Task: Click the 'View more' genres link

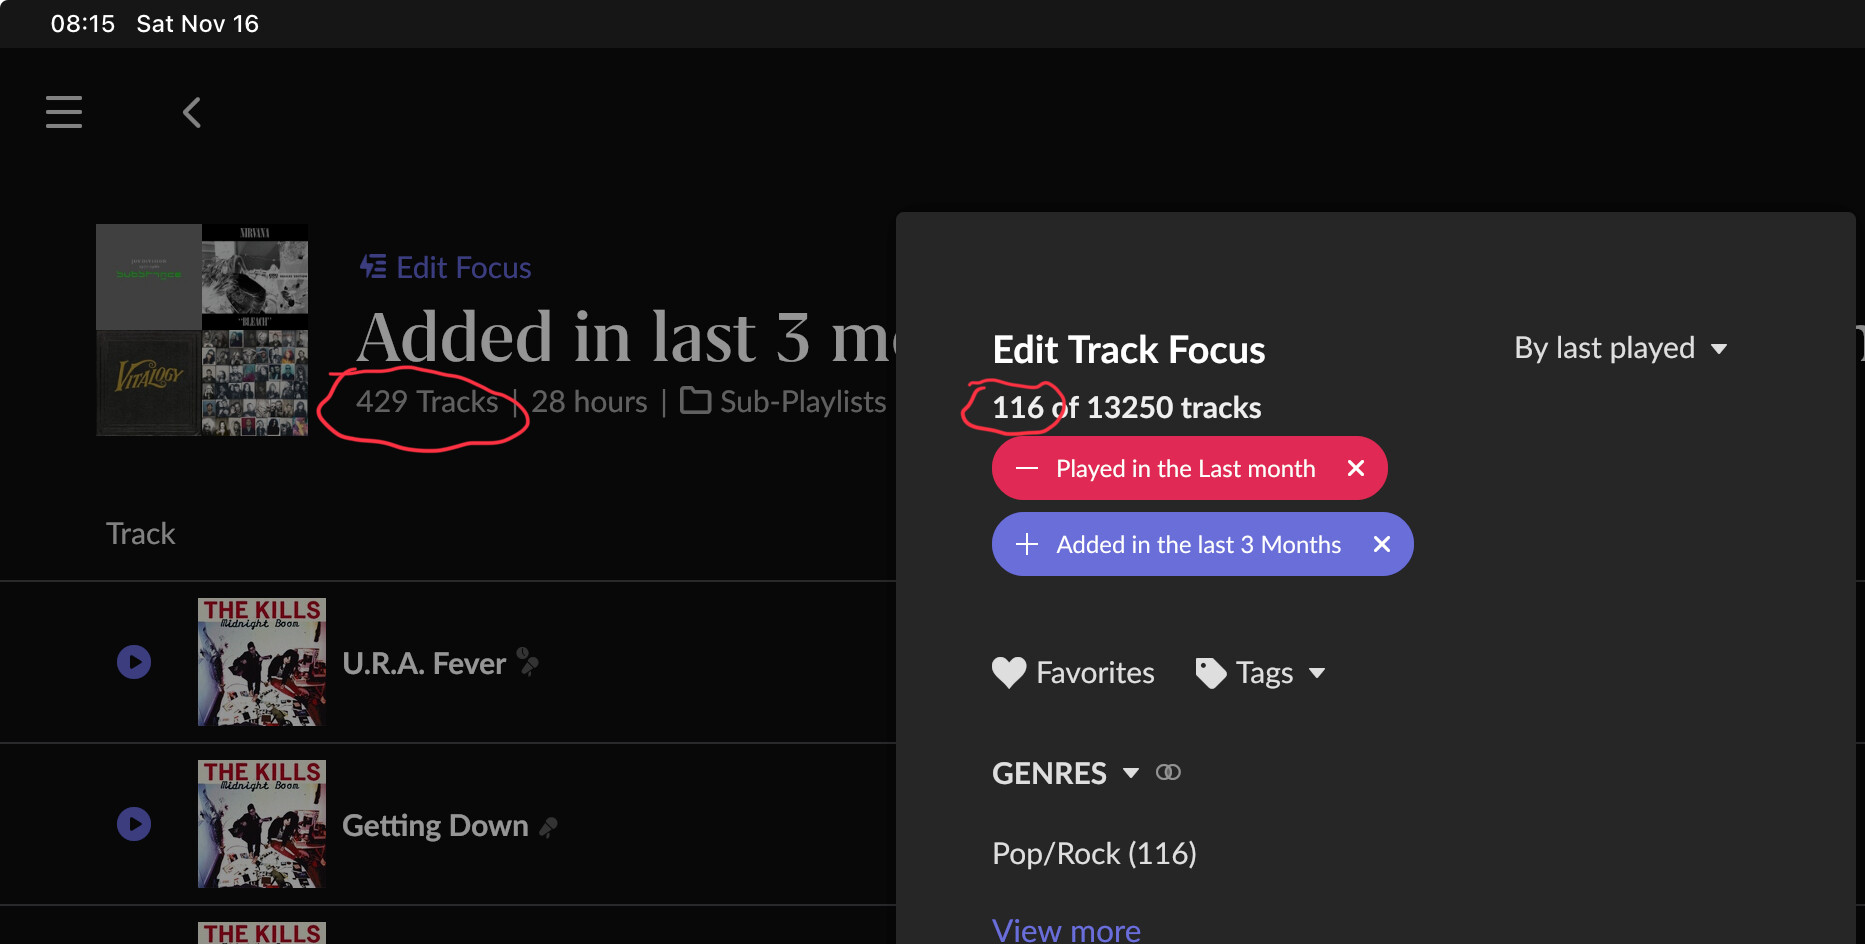Action: click(x=1066, y=928)
